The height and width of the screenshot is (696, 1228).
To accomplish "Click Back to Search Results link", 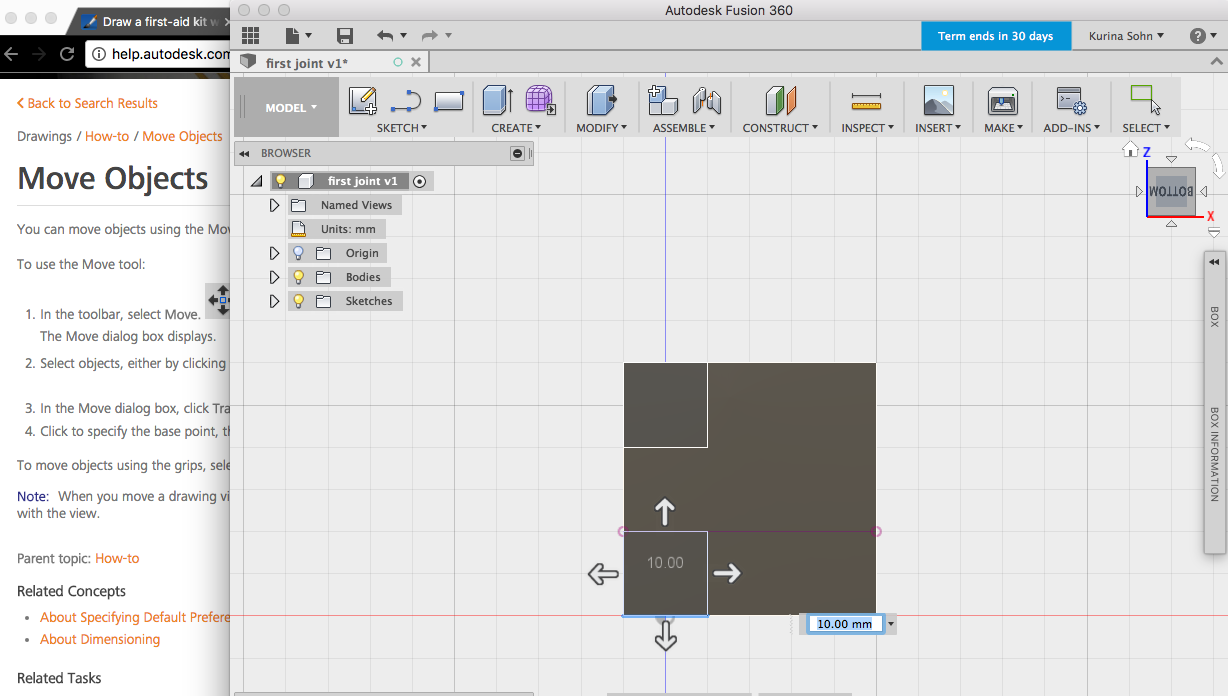I will pyautogui.click(x=87, y=103).
